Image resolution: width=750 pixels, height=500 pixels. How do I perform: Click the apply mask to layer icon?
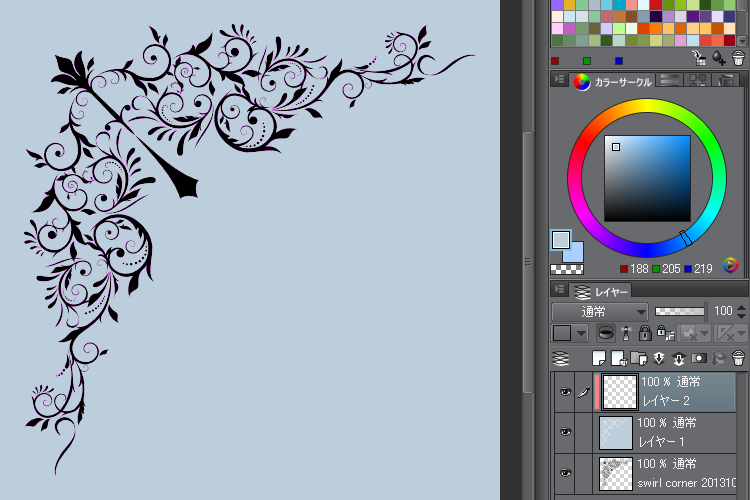(718, 358)
